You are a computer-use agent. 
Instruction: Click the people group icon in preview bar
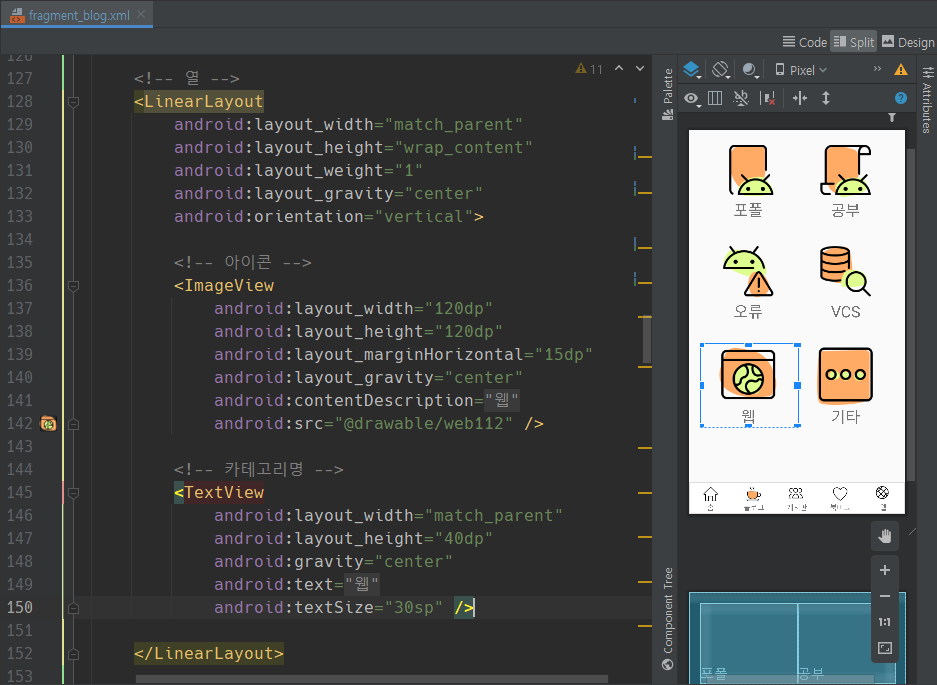coord(796,494)
